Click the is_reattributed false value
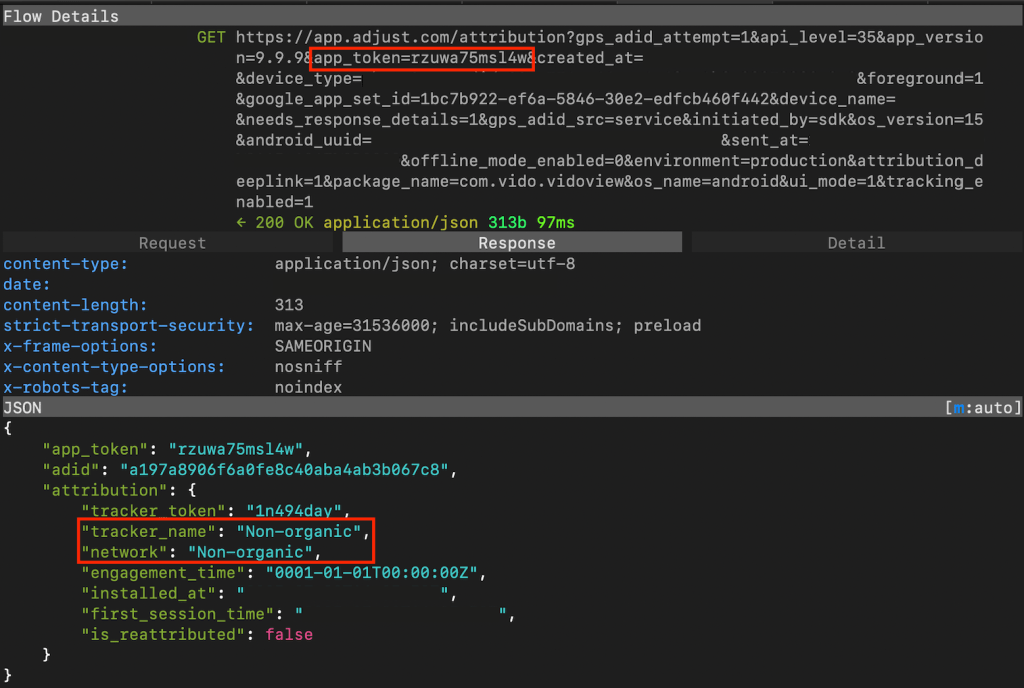The height and width of the screenshot is (688, 1024). click(288, 635)
